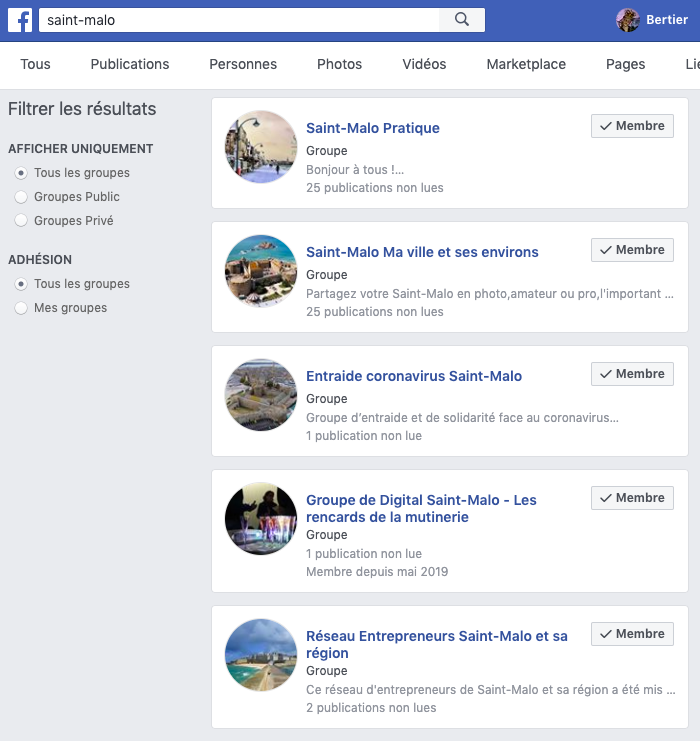Switch to the Marketplace tab
The width and height of the screenshot is (700, 741).
click(x=526, y=64)
